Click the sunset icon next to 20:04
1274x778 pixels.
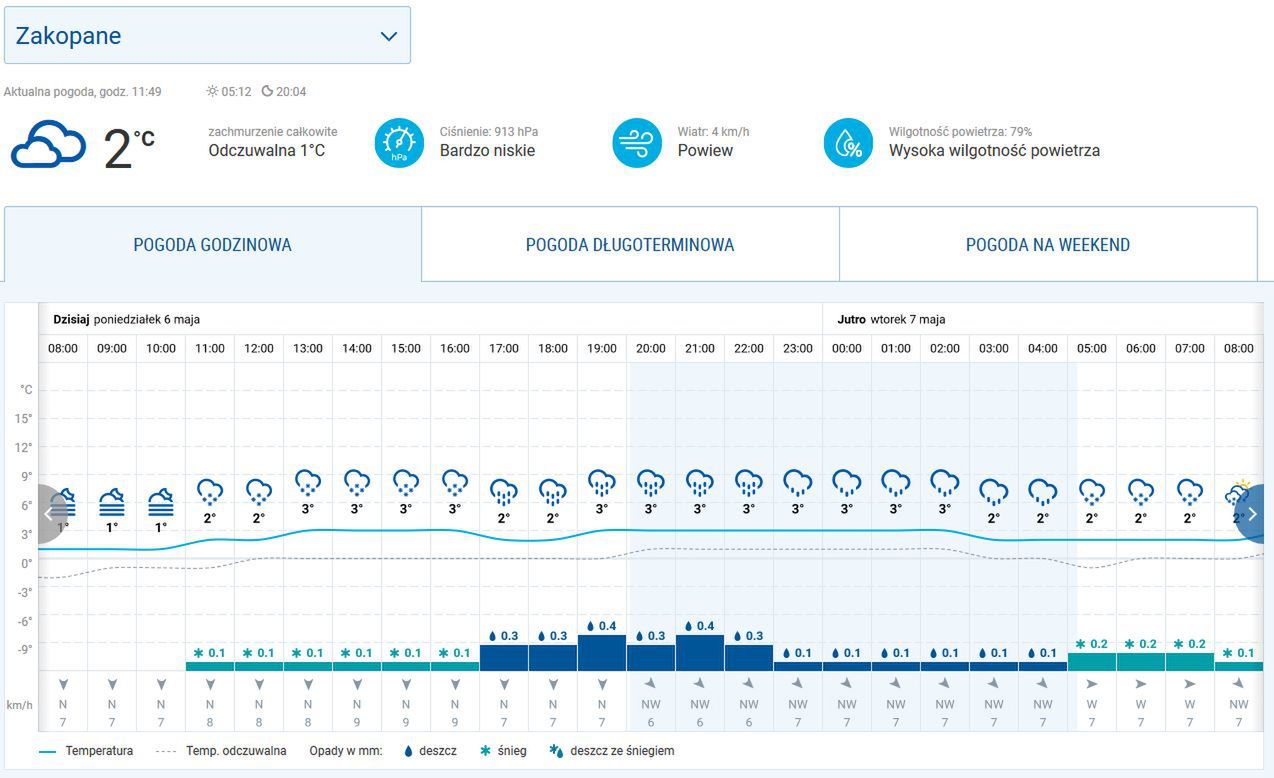(267, 91)
